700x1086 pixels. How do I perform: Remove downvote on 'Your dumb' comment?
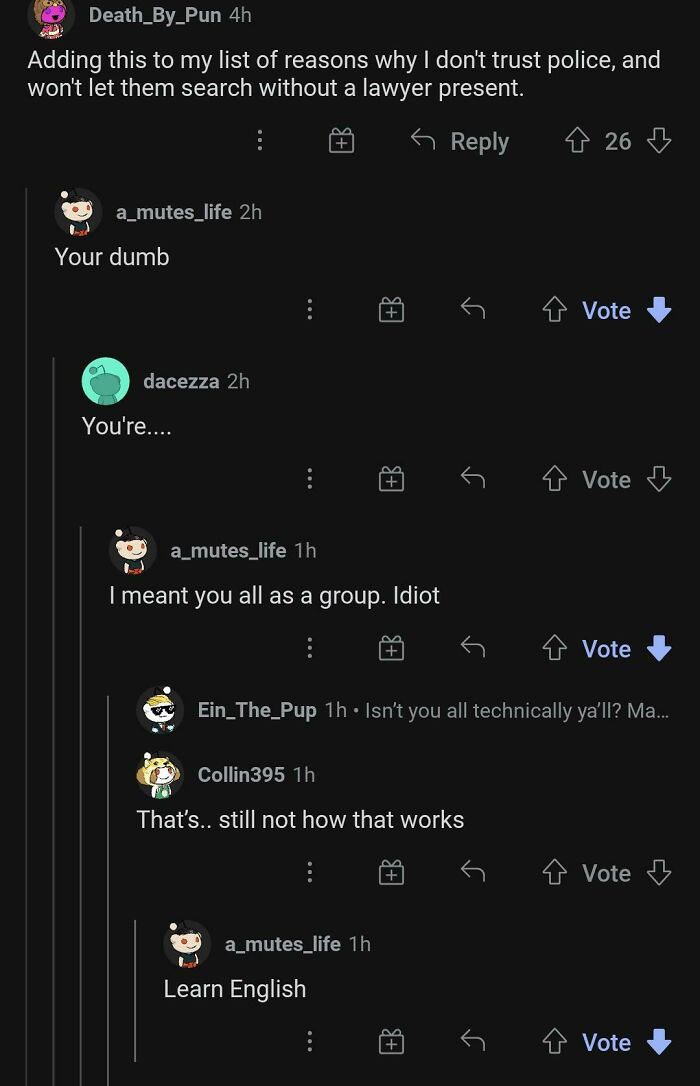click(658, 311)
